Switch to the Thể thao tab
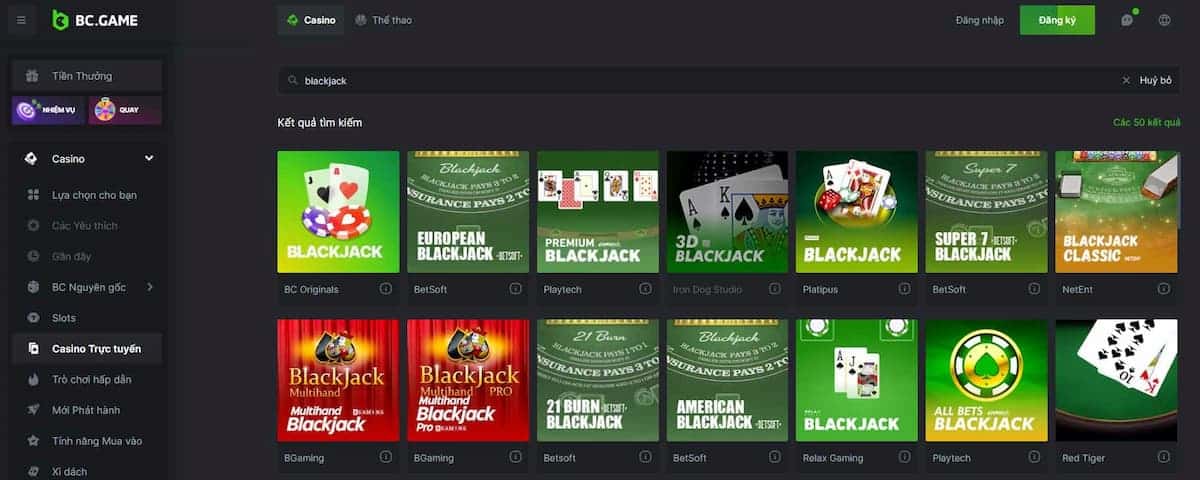Viewport: 1200px width, 480px height. tap(384, 20)
